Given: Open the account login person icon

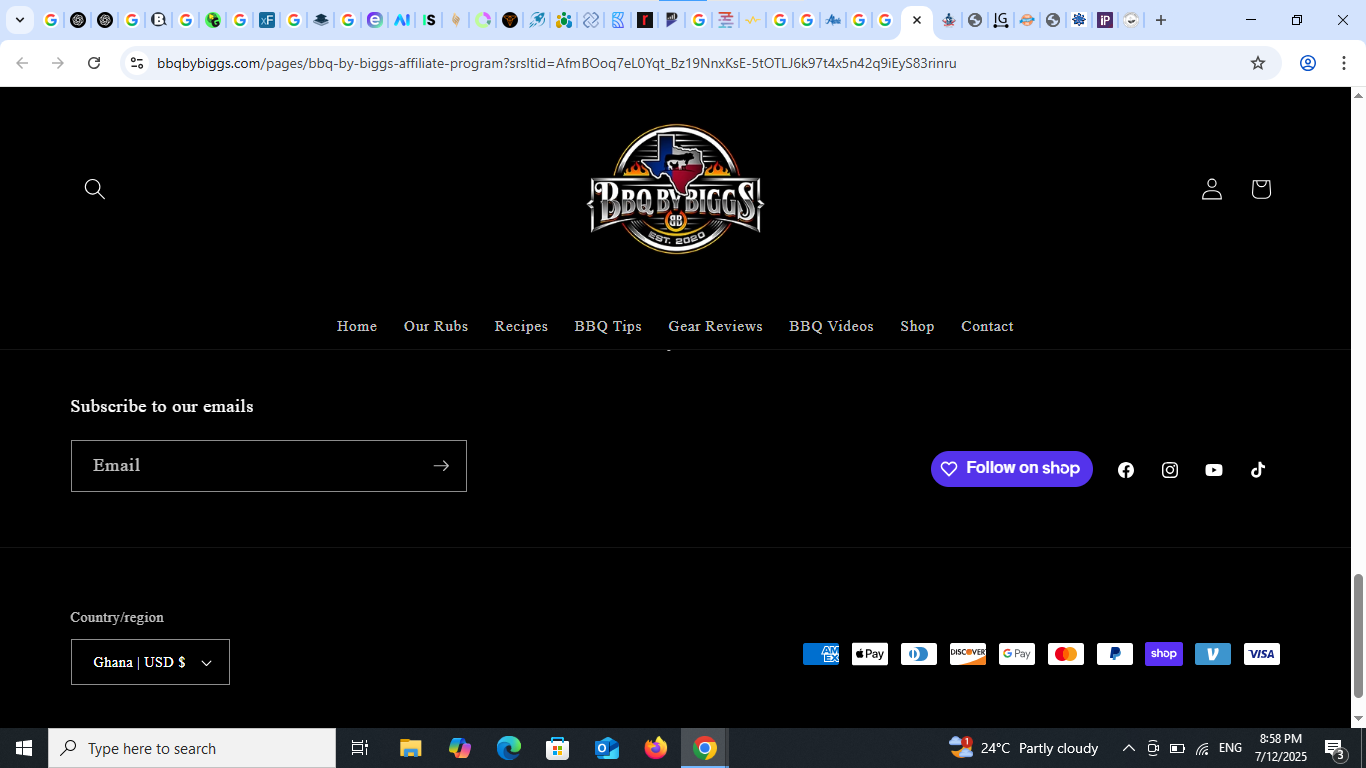Looking at the screenshot, I should click(x=1212, y=189).
